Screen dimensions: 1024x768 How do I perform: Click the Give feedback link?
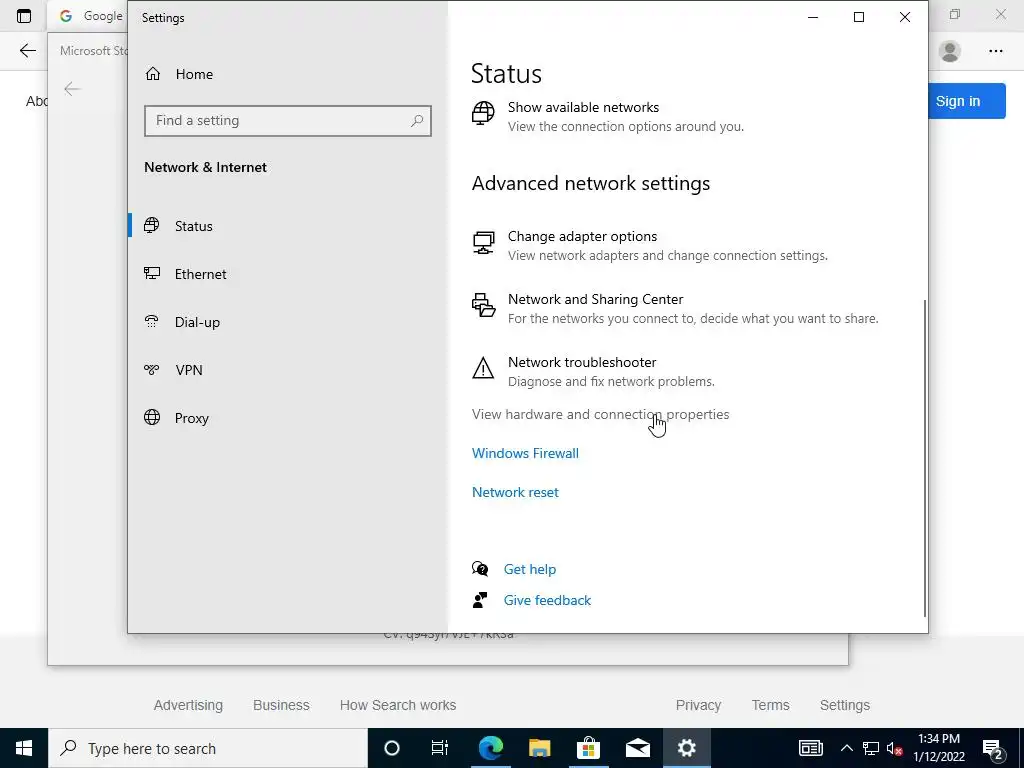tap(547, 601)
